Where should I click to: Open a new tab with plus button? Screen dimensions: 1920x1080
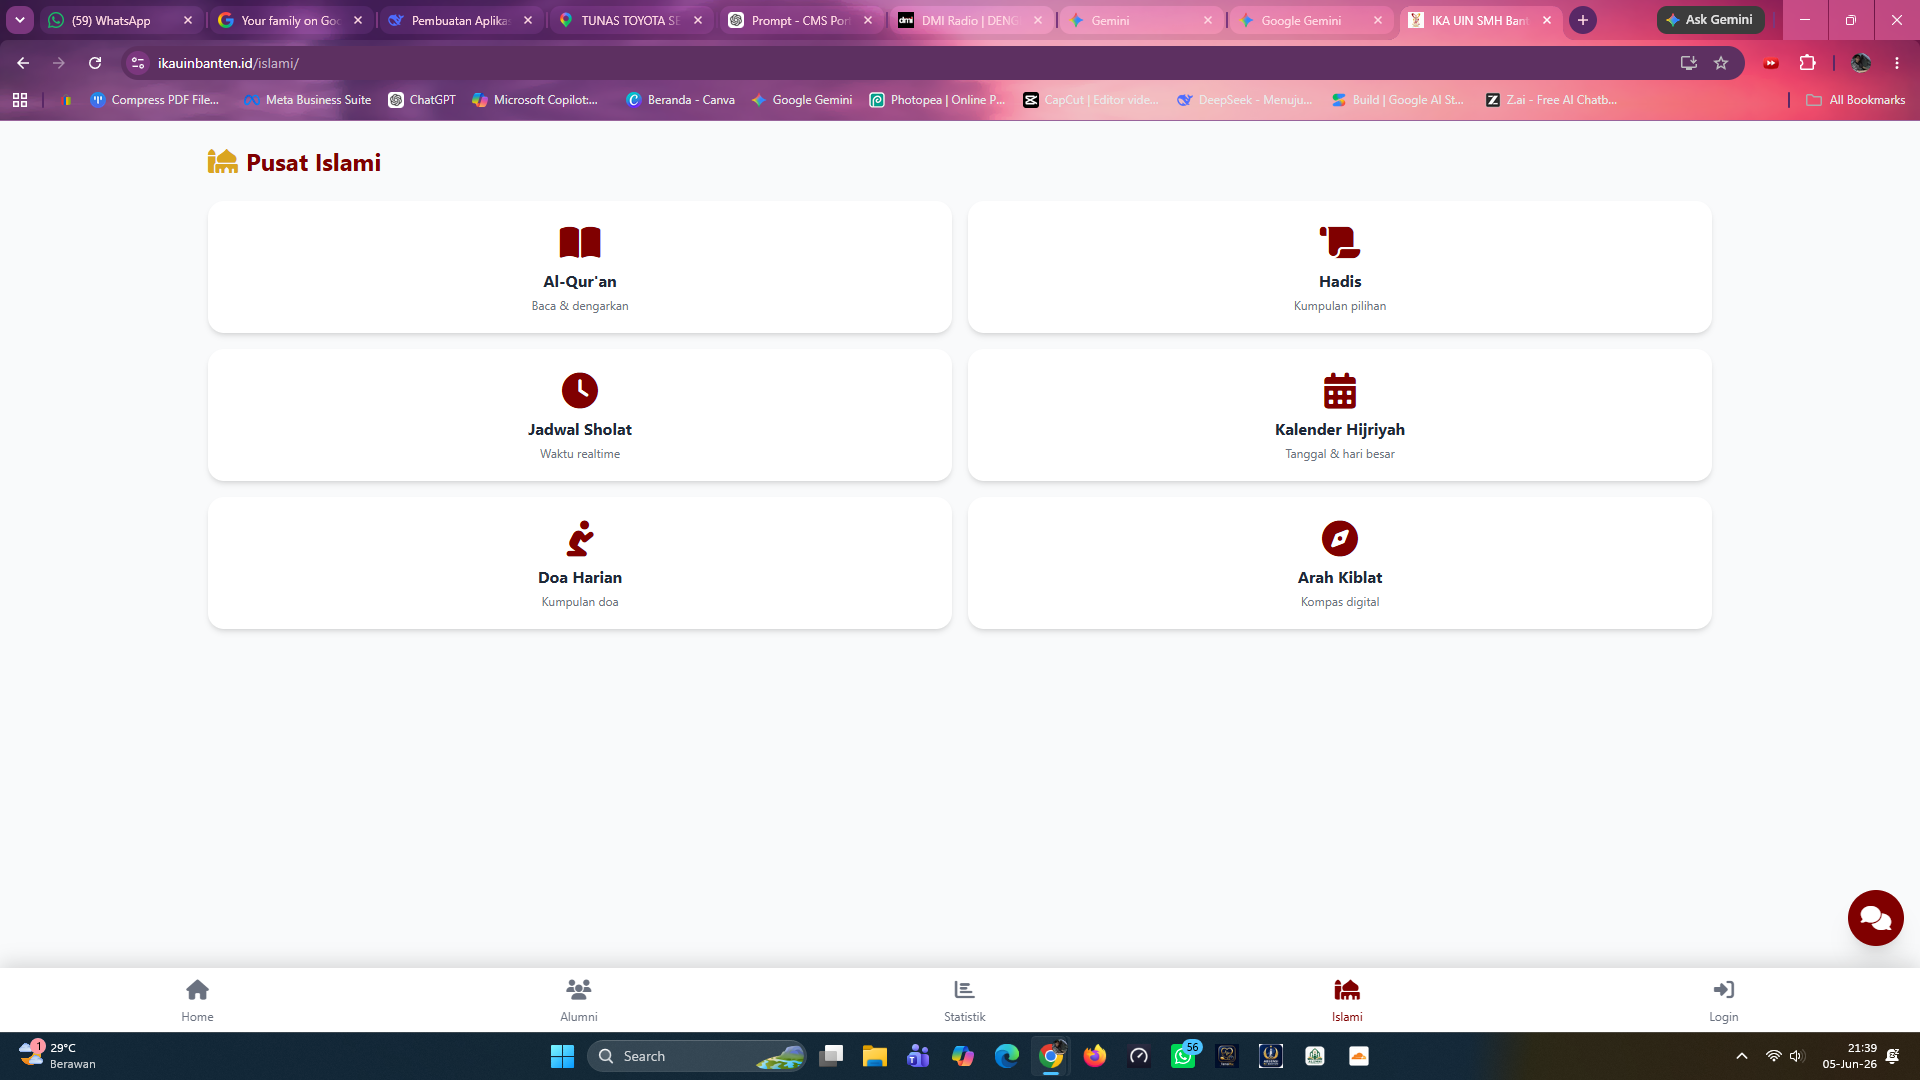point(1583,20)
